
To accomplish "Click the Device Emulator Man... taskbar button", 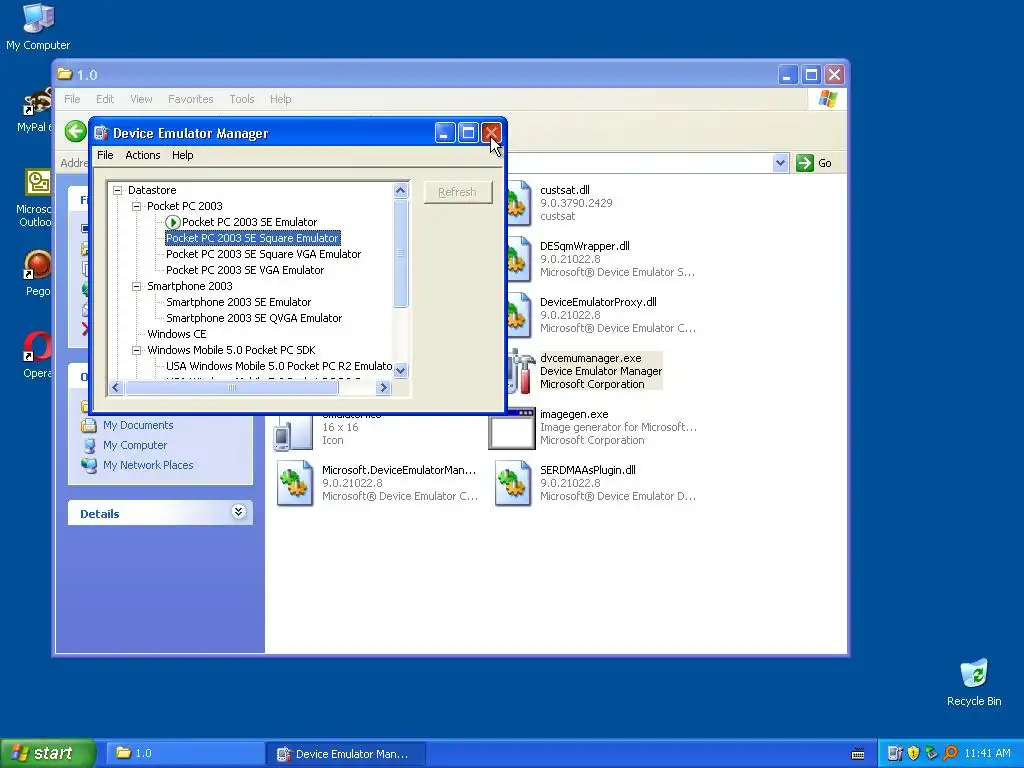I will (x=346, y=753).
